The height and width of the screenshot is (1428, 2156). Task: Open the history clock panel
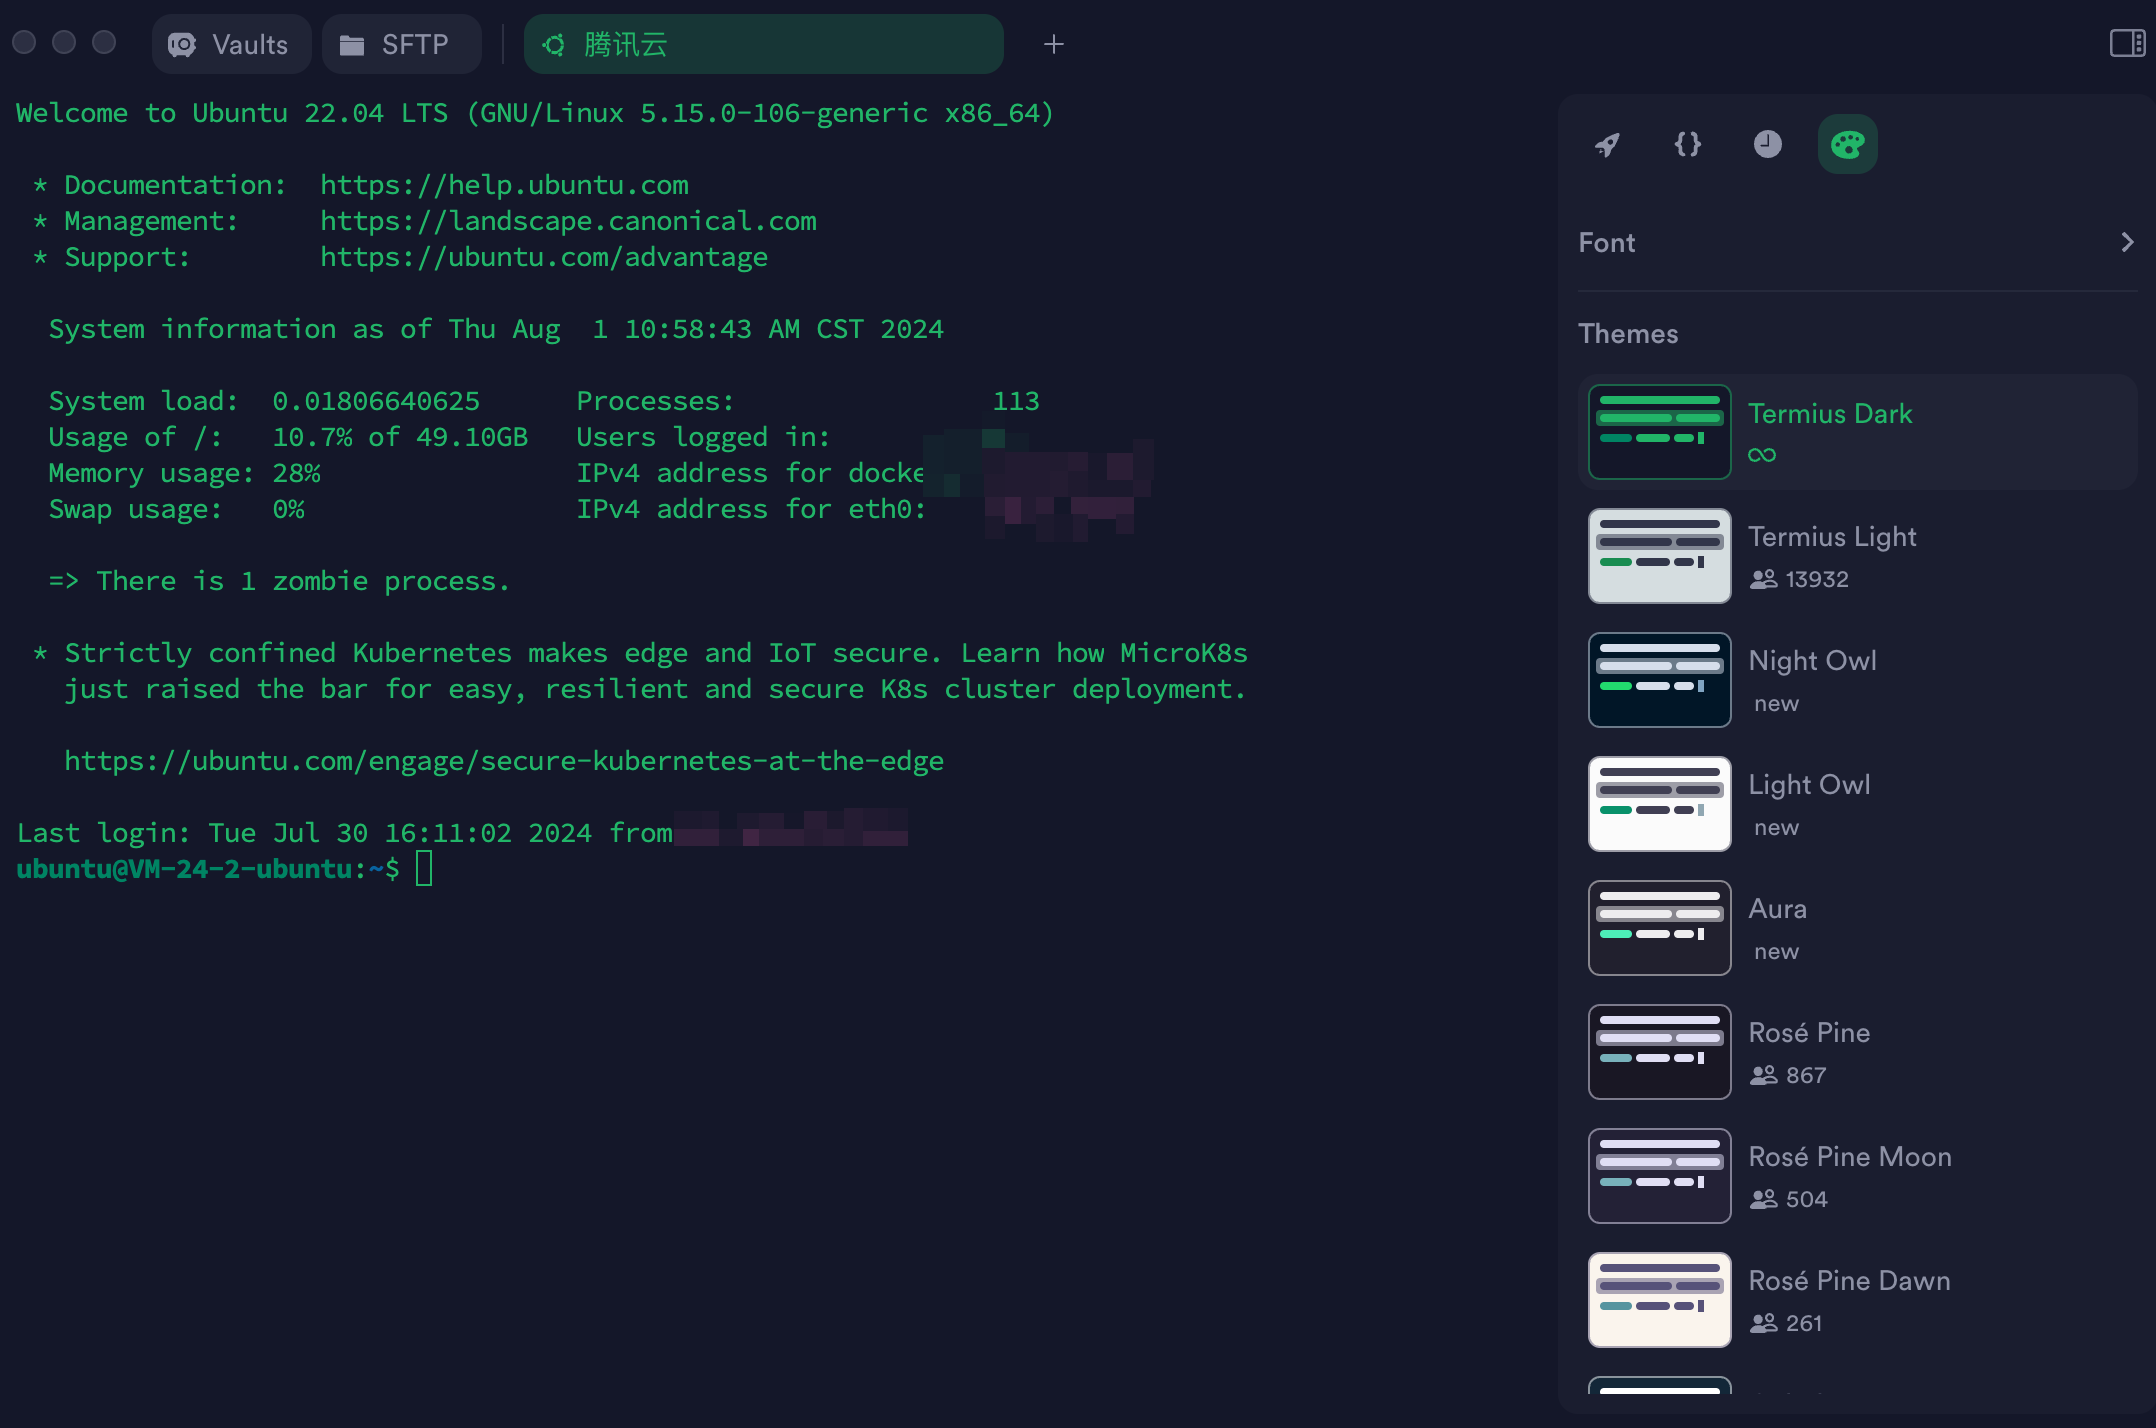tap(1768, 145)
